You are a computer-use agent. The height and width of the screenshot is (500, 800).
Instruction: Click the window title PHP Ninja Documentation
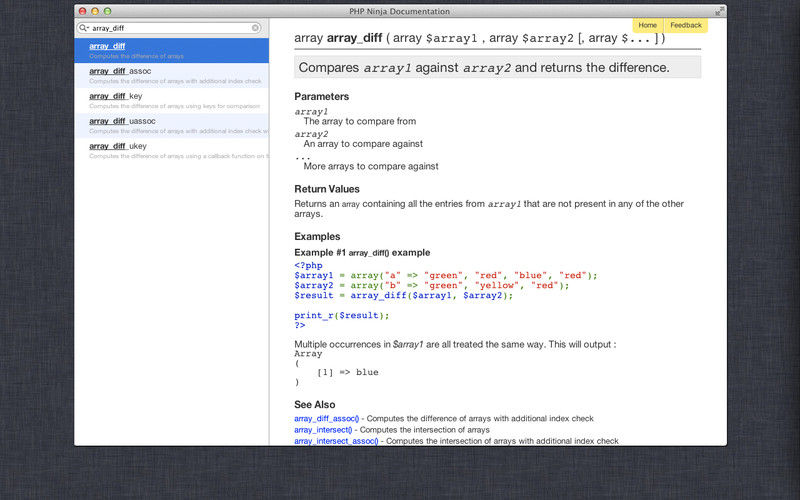pos(399,11)
